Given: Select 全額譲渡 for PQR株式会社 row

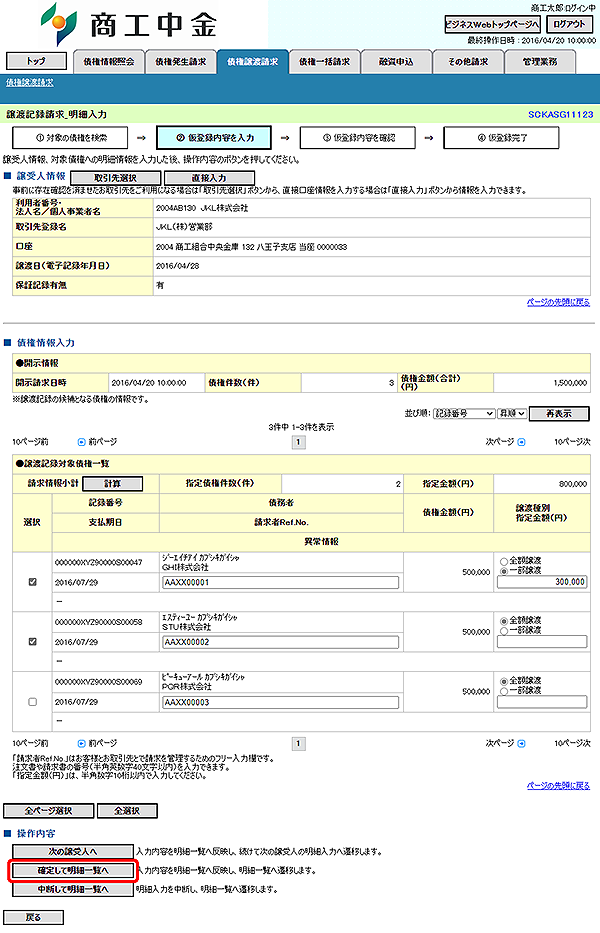Looking at the screenshot, I should click(x=504, y=681).
